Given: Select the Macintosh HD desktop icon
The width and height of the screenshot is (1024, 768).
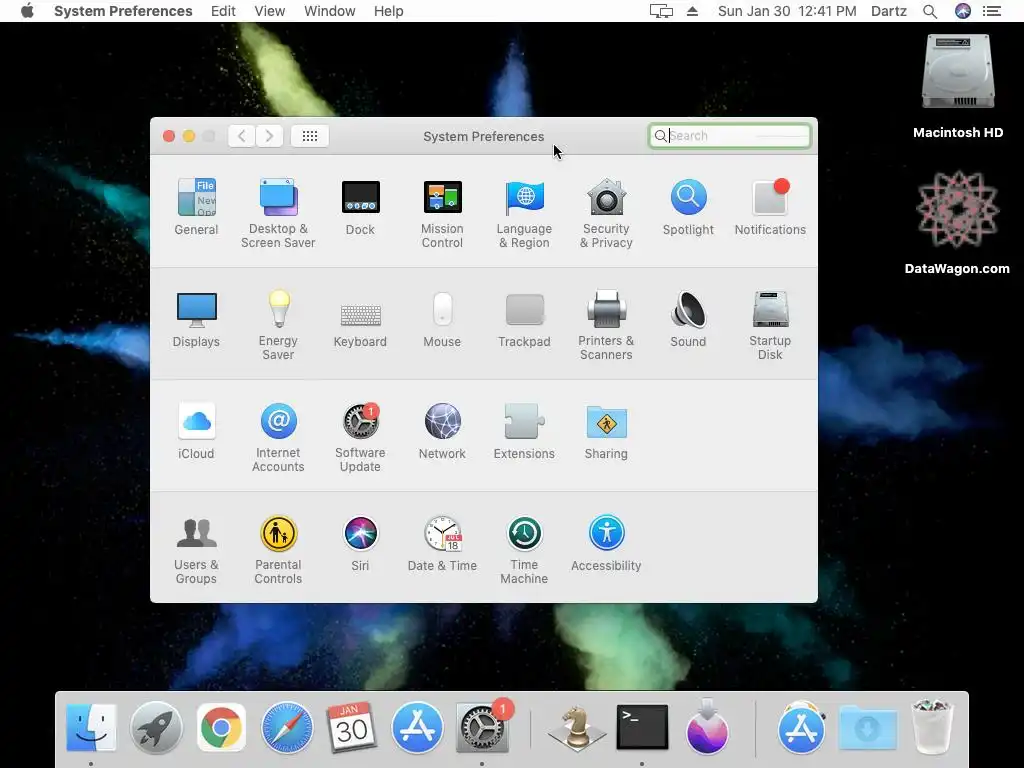Looking at the screenshot, I should (x=958, y=86).
